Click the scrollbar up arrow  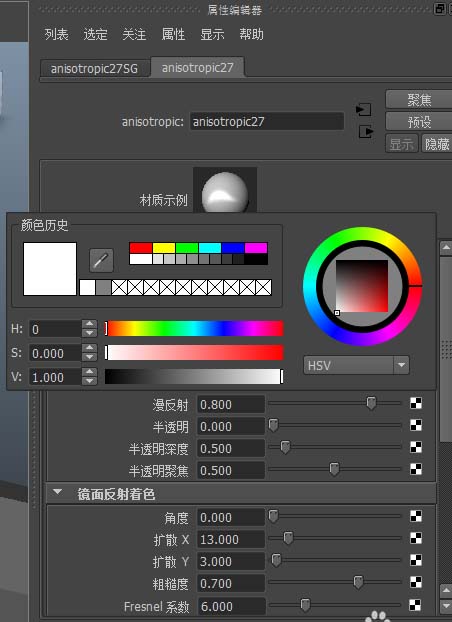coord(446,248)
